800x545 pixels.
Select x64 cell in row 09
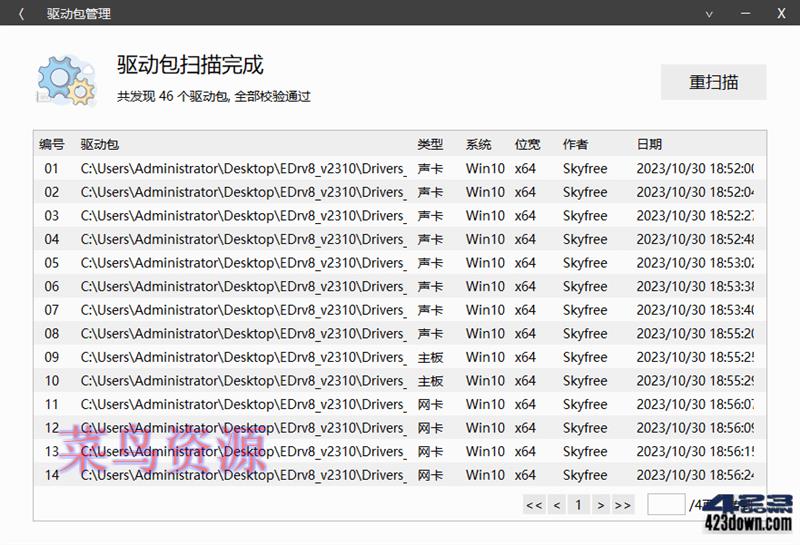click(x=525, y=357)
